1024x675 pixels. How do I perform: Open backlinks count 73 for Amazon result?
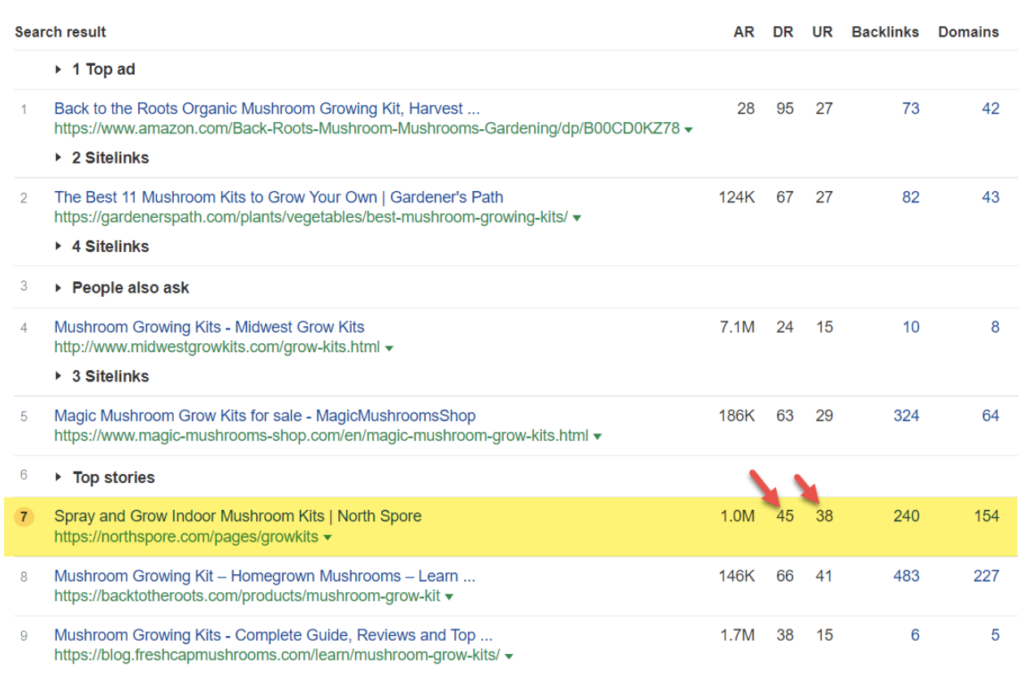[x=910, y=108]
